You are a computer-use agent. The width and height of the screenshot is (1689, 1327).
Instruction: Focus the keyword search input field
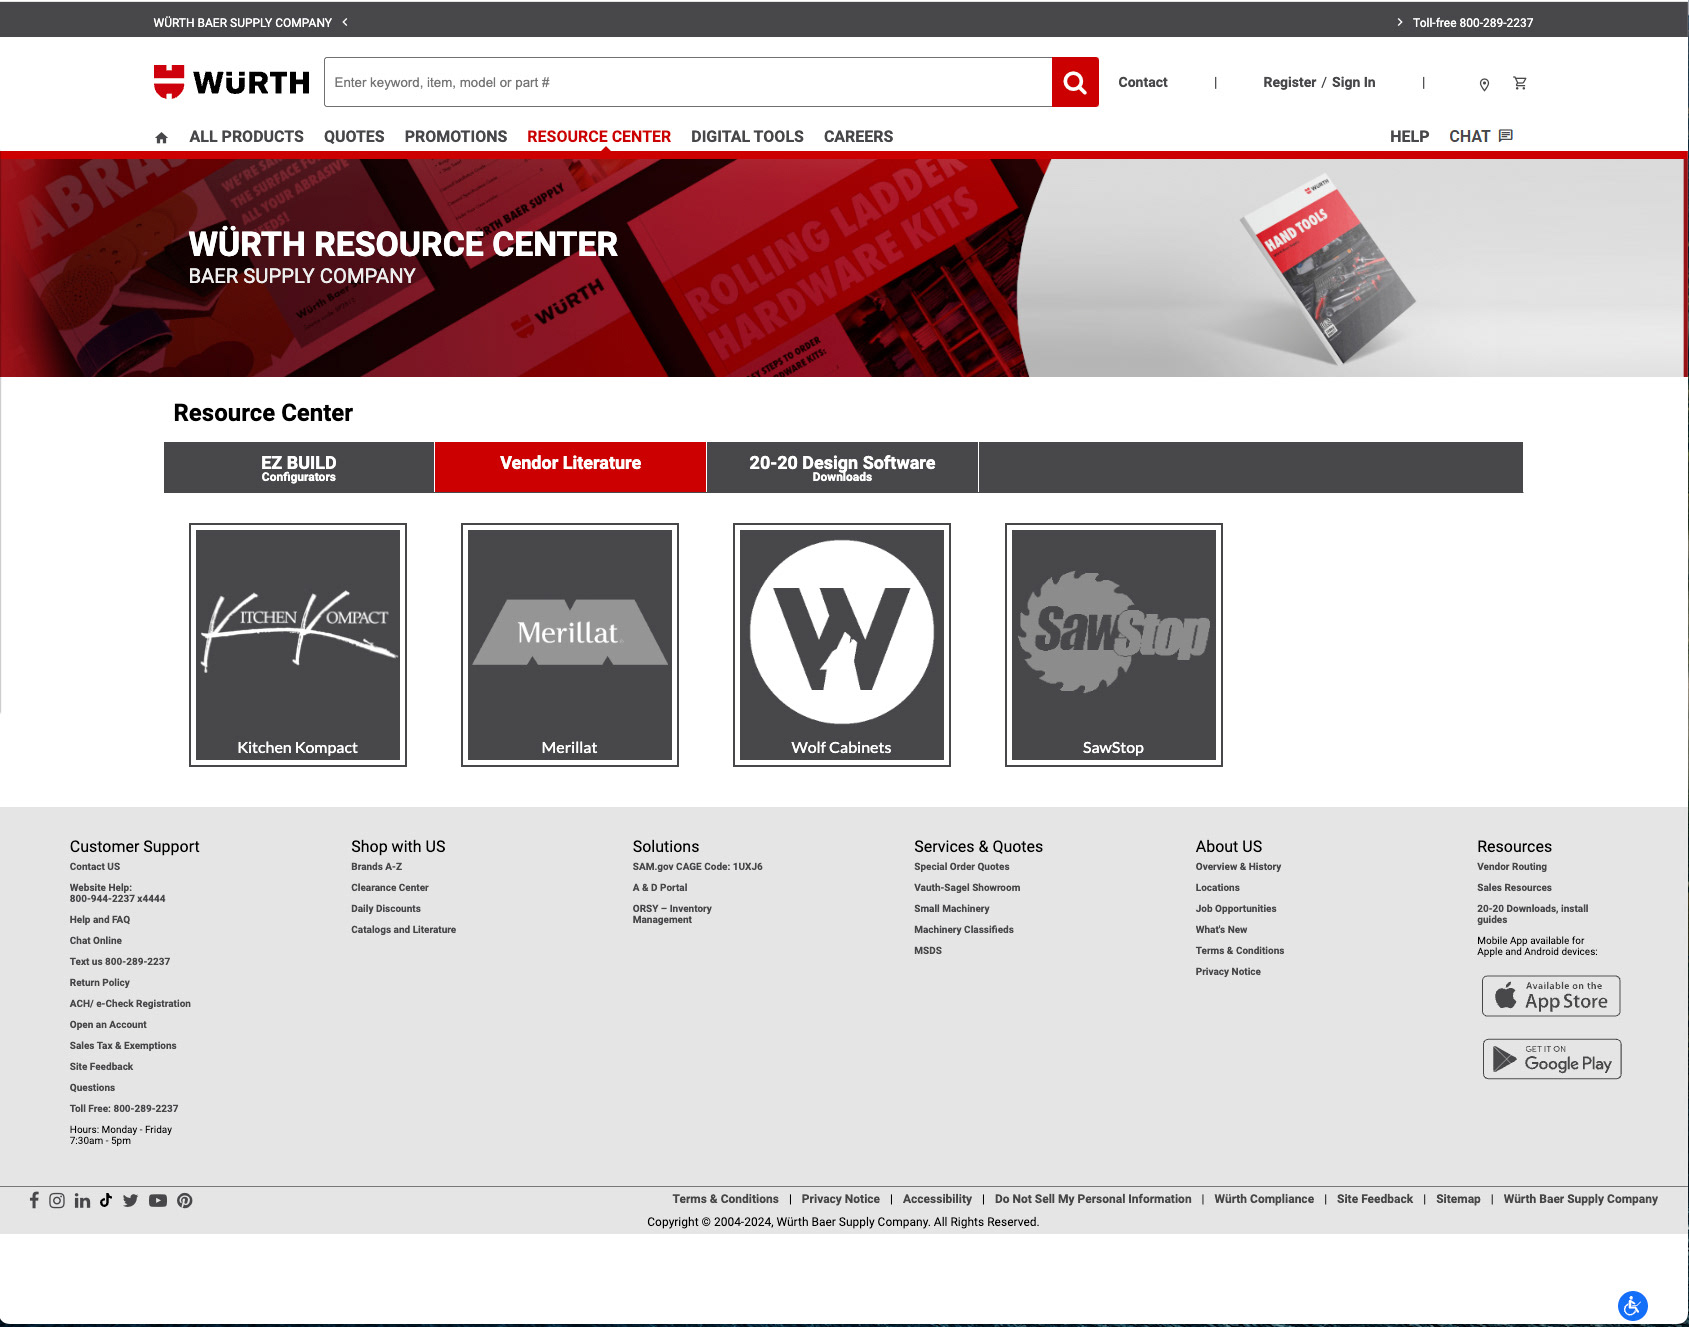(688, 82)
